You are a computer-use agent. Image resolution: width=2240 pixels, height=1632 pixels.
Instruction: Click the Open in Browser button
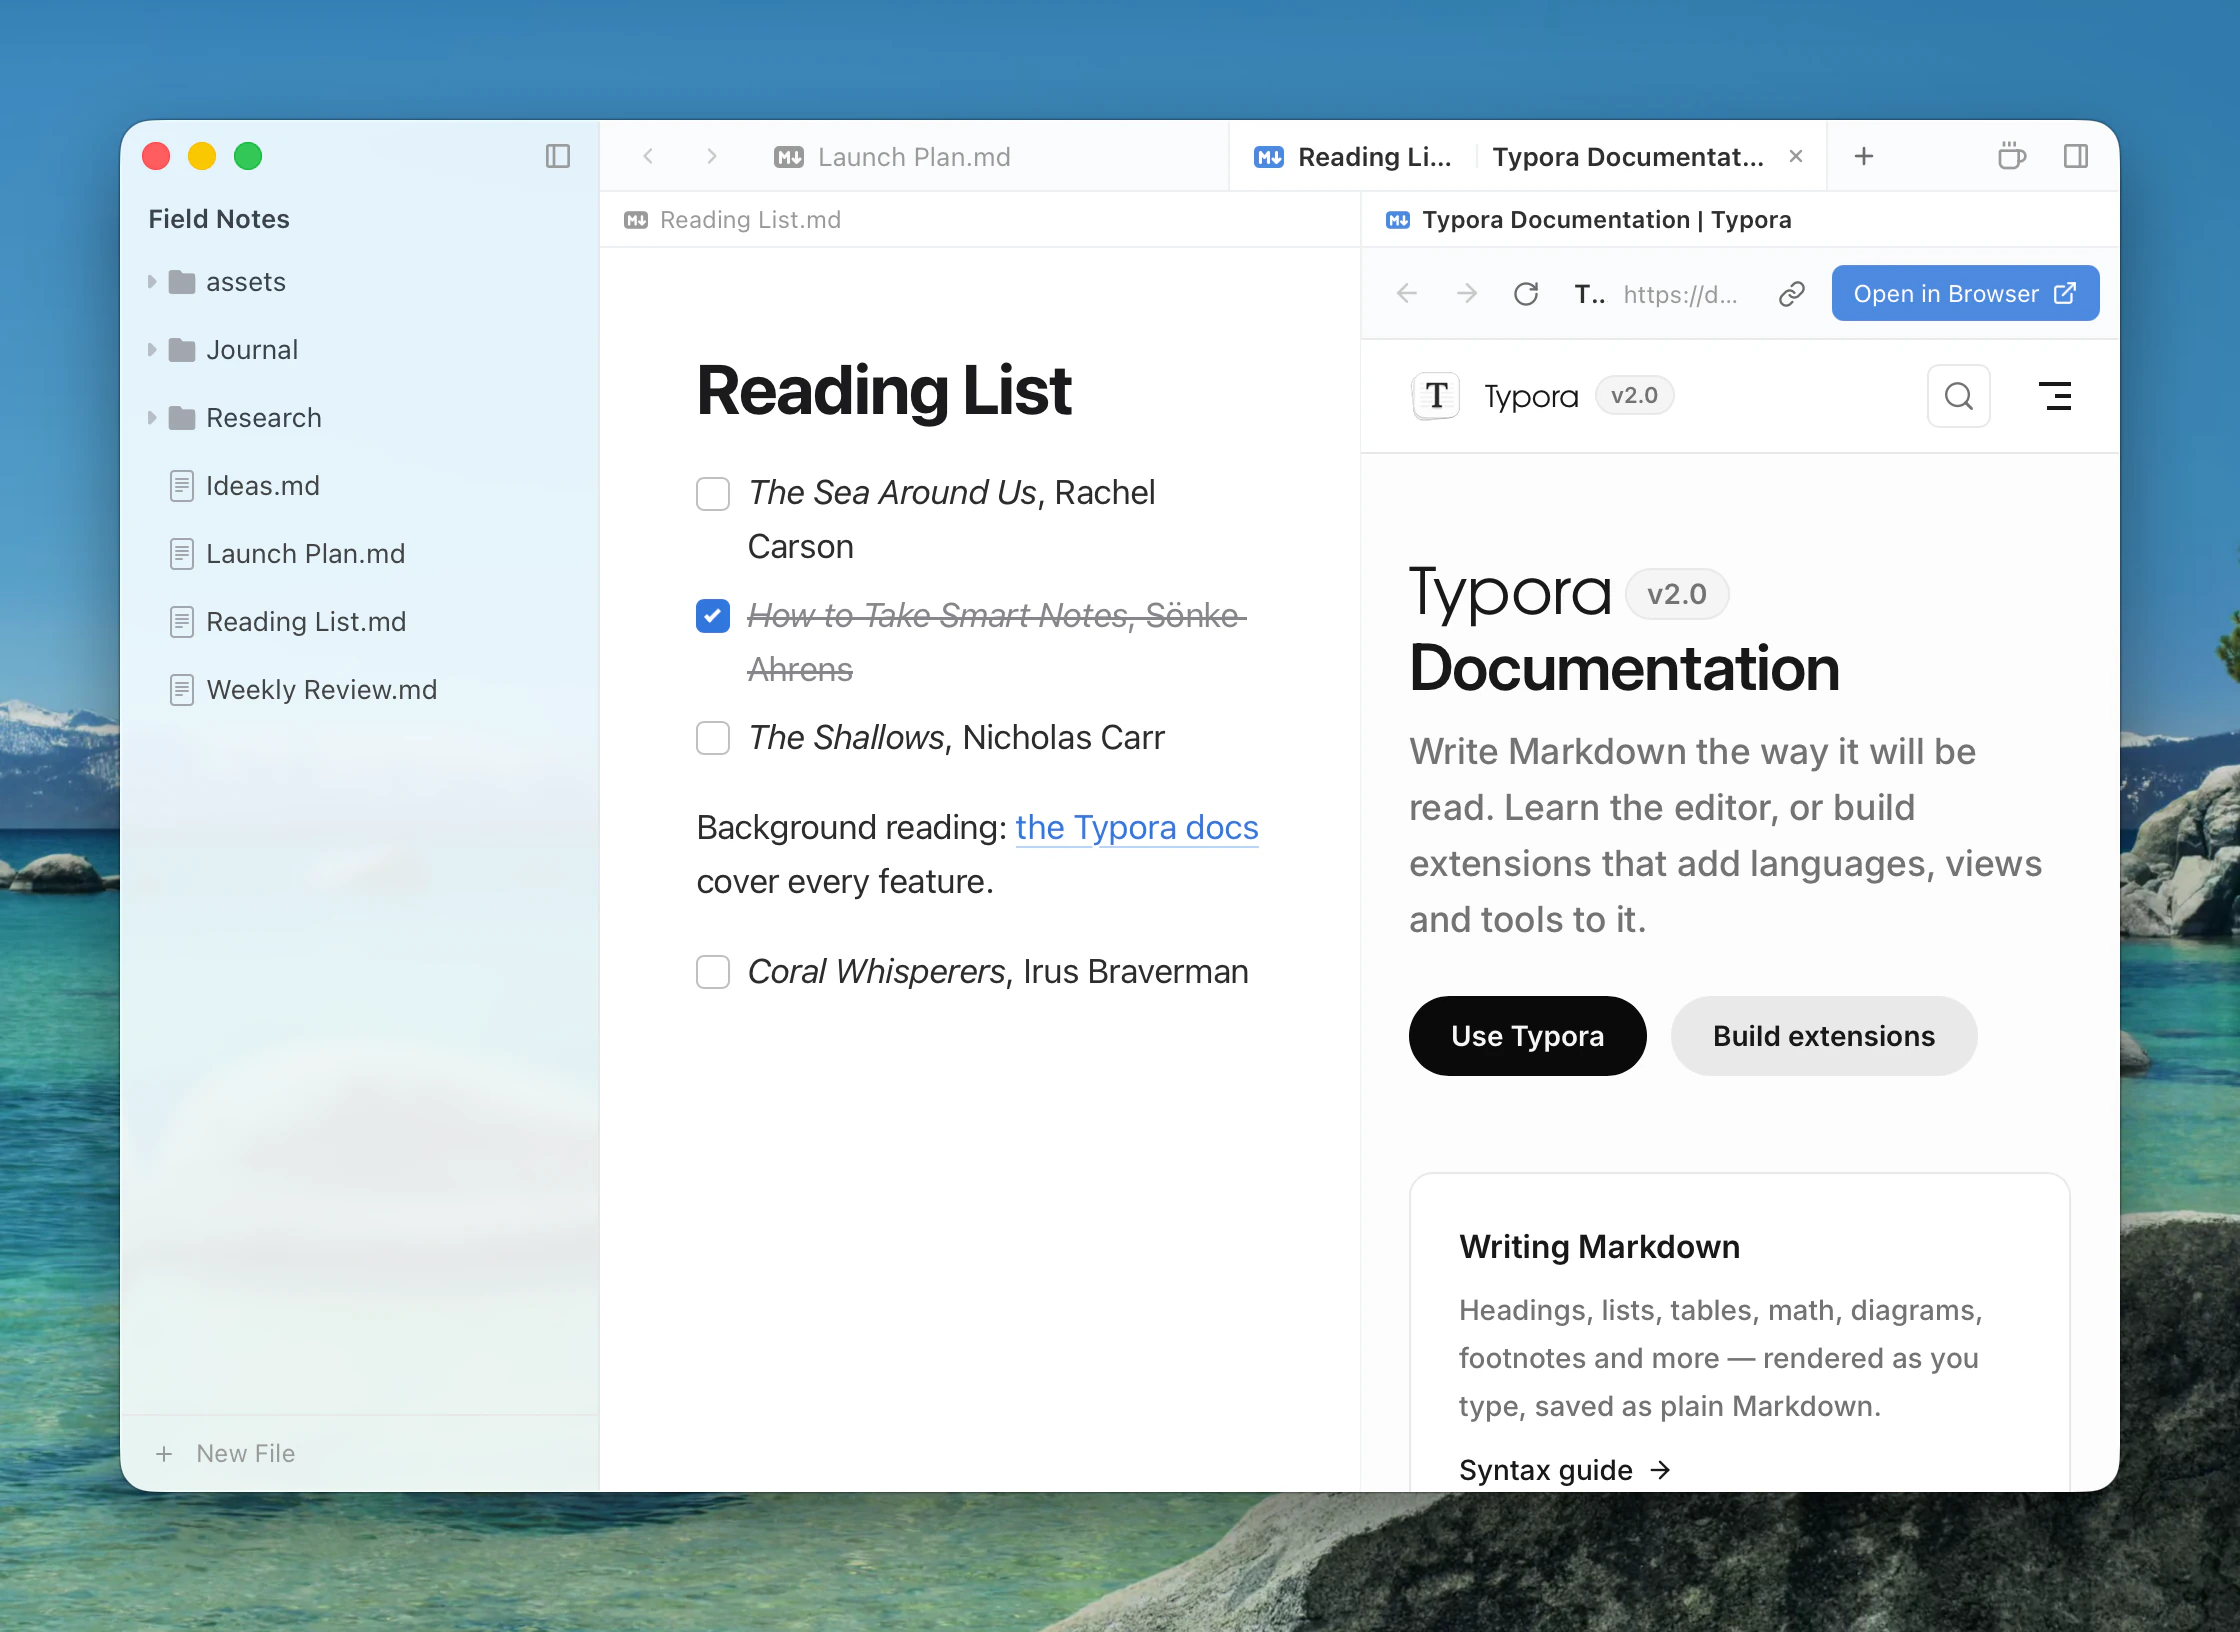pyautogui.click(x=1965, y=293)
